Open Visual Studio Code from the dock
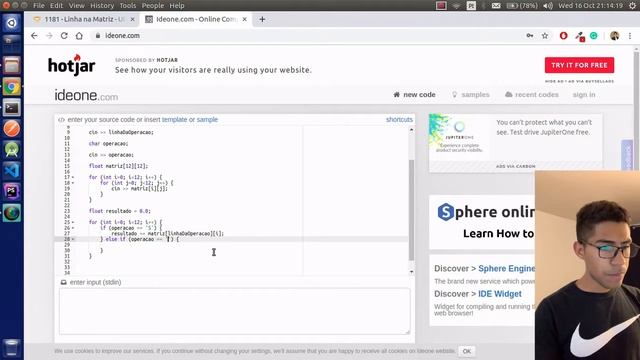 (x=12, y=171)
